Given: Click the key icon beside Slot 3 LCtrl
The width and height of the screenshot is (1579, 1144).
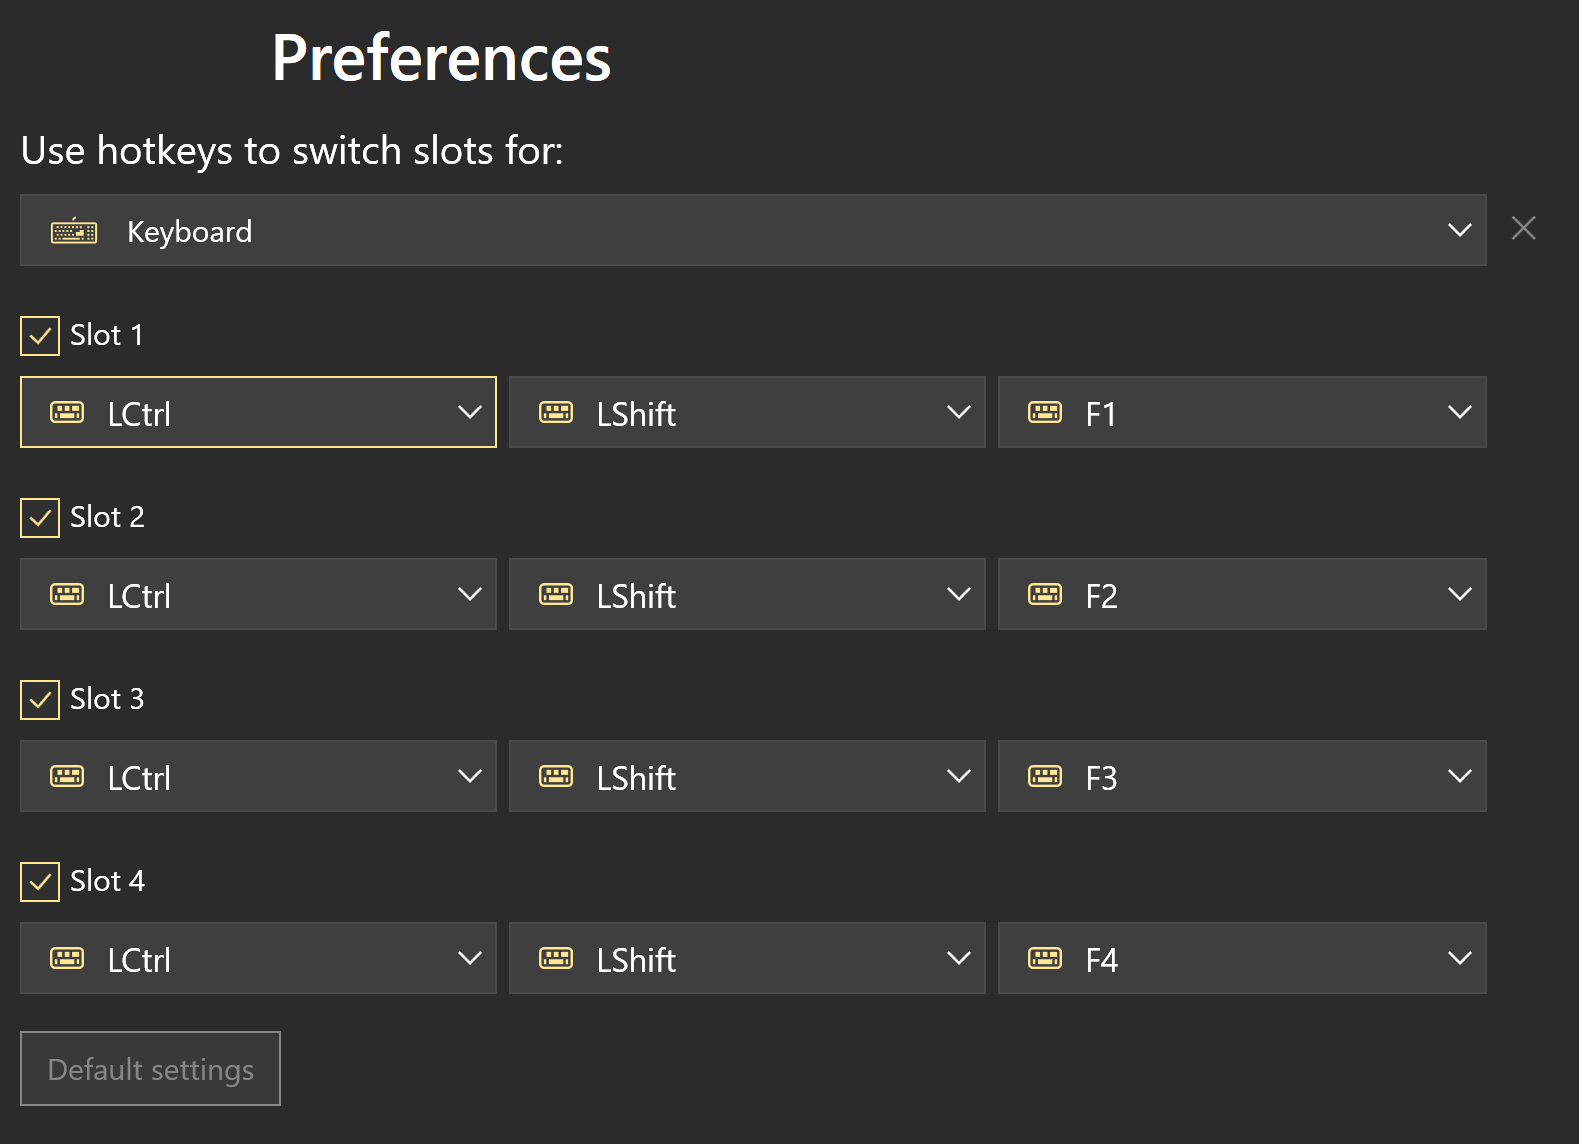Looking at the screenshot, I should (67, 776).
